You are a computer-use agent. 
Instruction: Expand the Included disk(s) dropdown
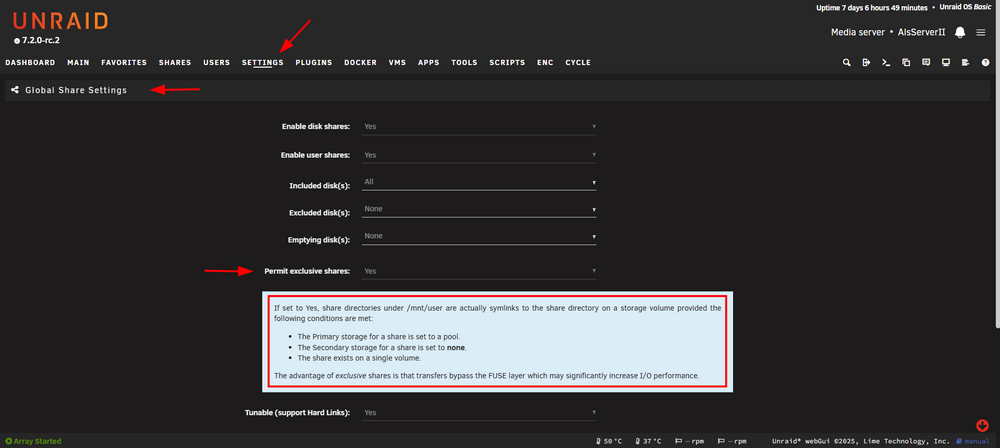click(x=479, y=183)
